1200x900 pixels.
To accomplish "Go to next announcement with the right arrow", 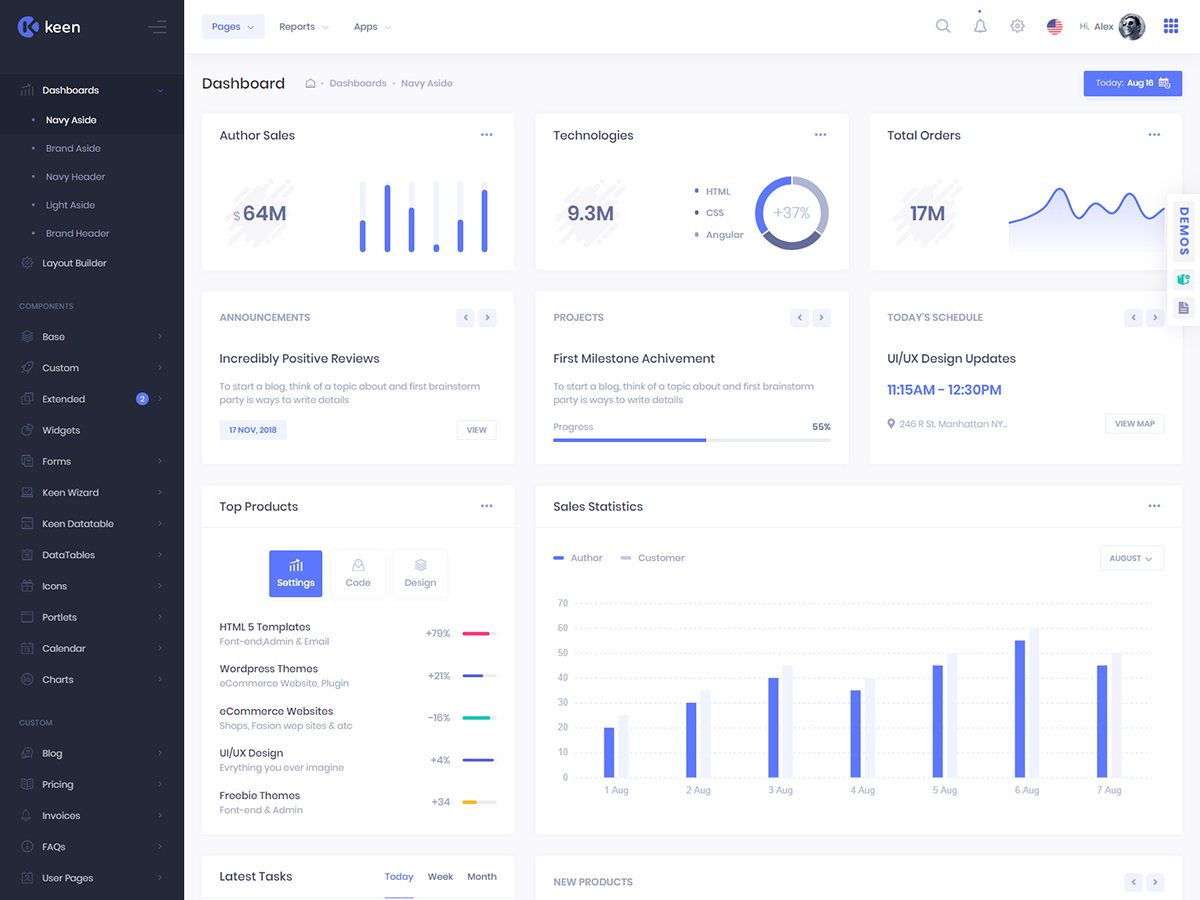I will [487, 317].
